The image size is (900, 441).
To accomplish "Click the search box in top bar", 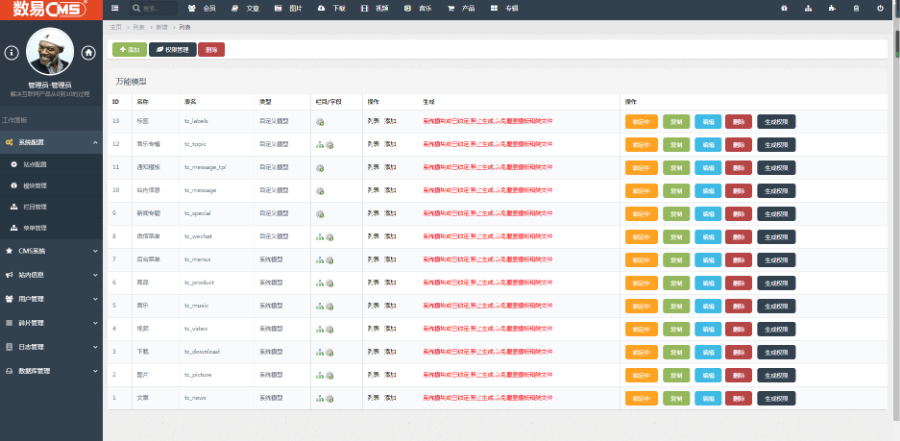I will (153, 9).
